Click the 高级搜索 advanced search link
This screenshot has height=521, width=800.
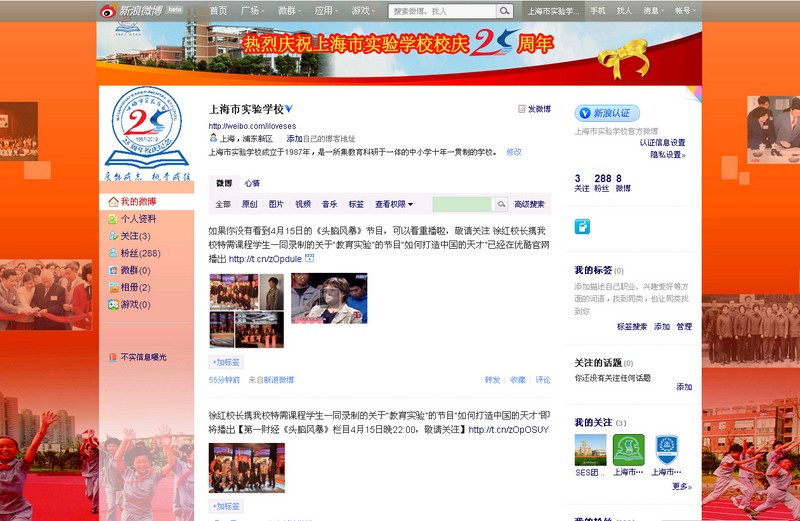[x=529, y=204]
